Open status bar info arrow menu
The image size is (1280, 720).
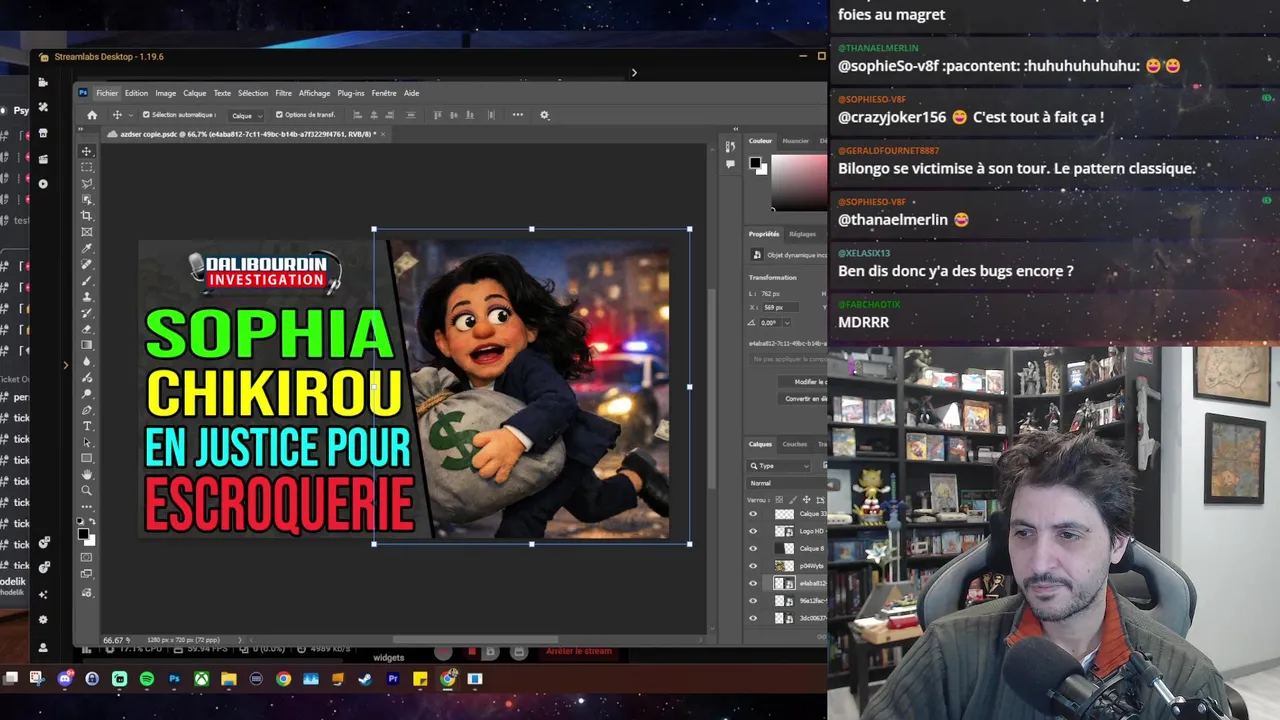click(x=240, y=640)
